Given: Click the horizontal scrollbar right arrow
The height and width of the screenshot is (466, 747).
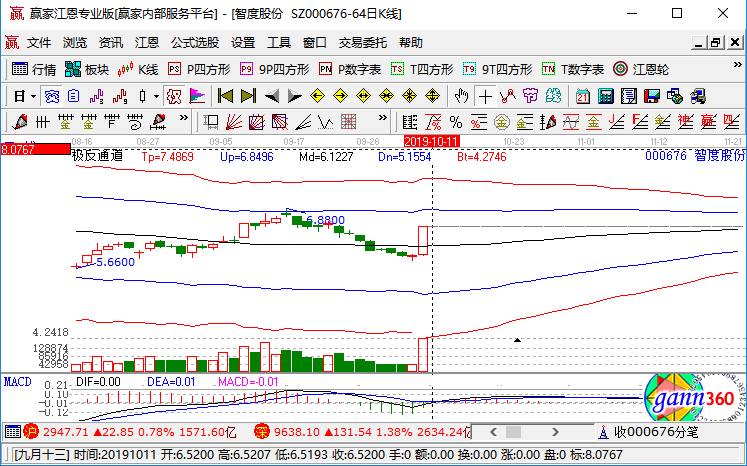Looking at the screenshot, I should (555, 432).
